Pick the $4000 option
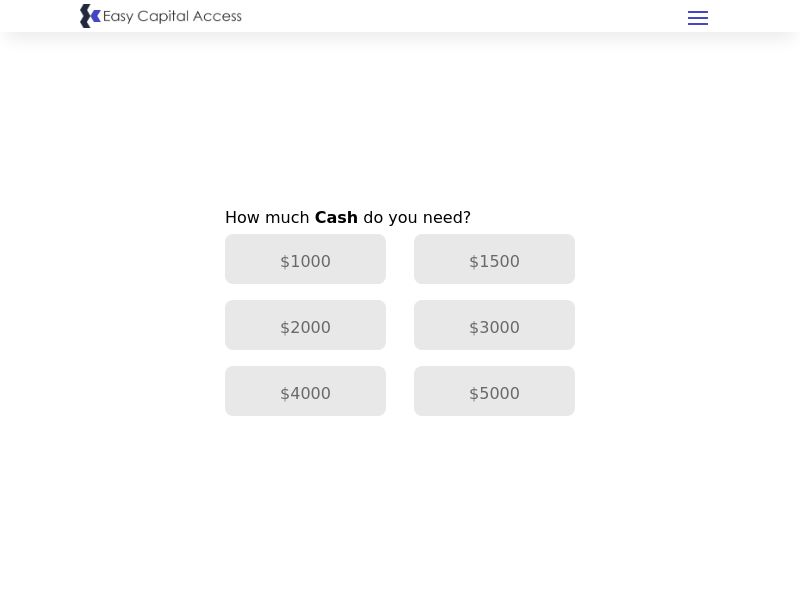 point(305,391)
